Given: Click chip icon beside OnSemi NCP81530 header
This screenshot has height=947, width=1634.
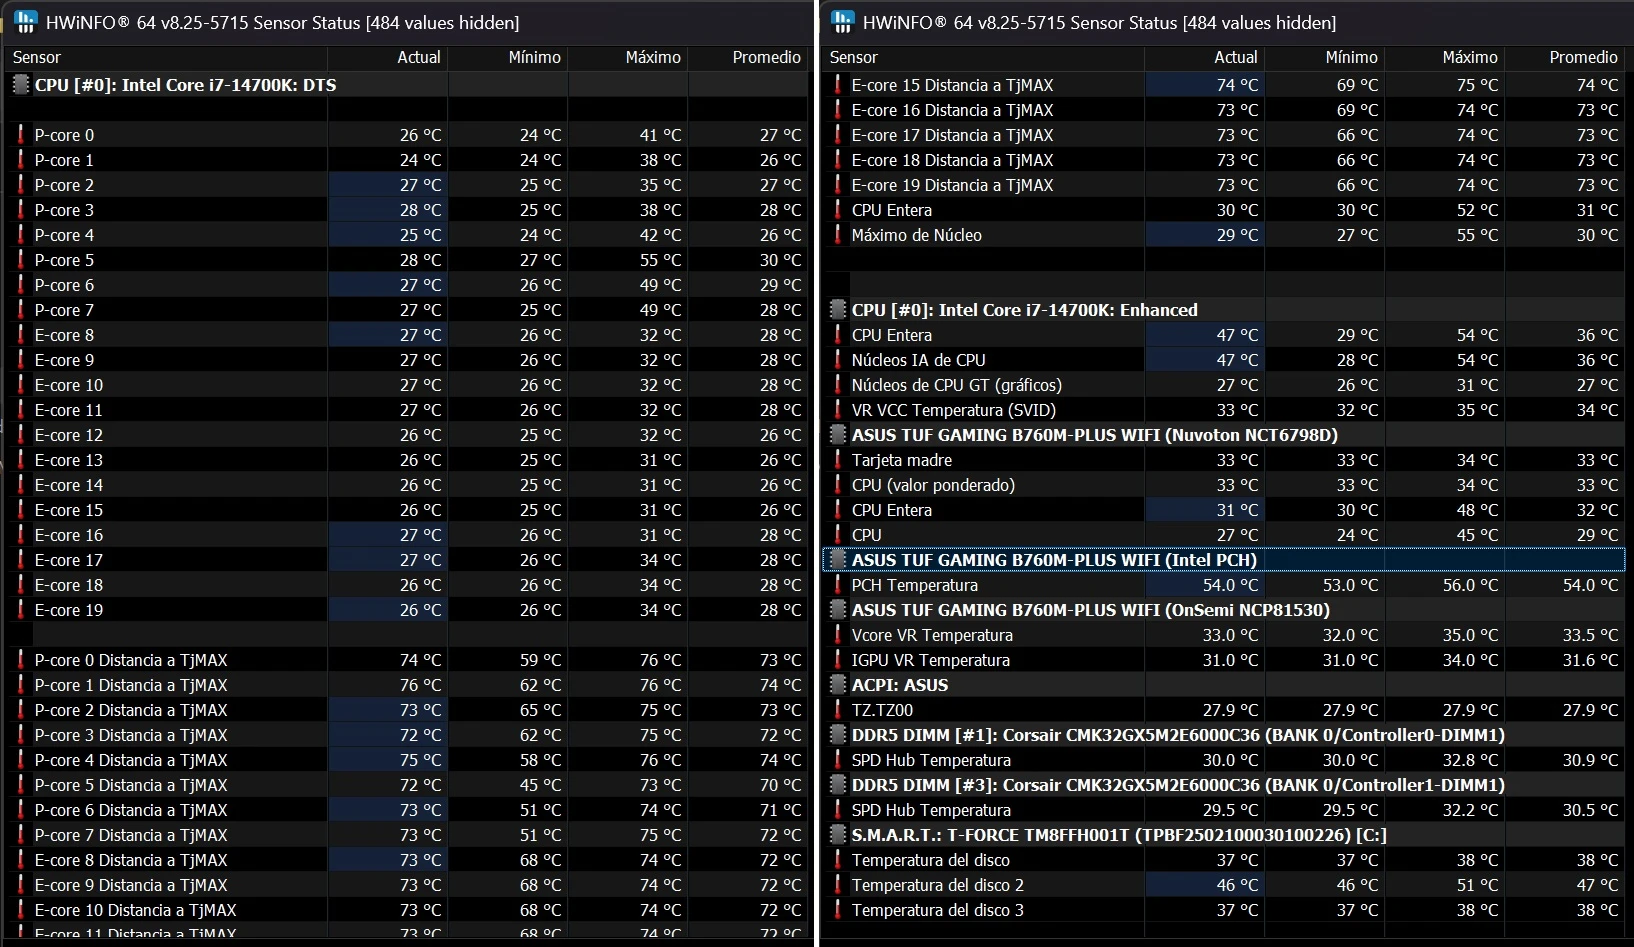Looking at the screenshot, I should click(x=838, y=610).
